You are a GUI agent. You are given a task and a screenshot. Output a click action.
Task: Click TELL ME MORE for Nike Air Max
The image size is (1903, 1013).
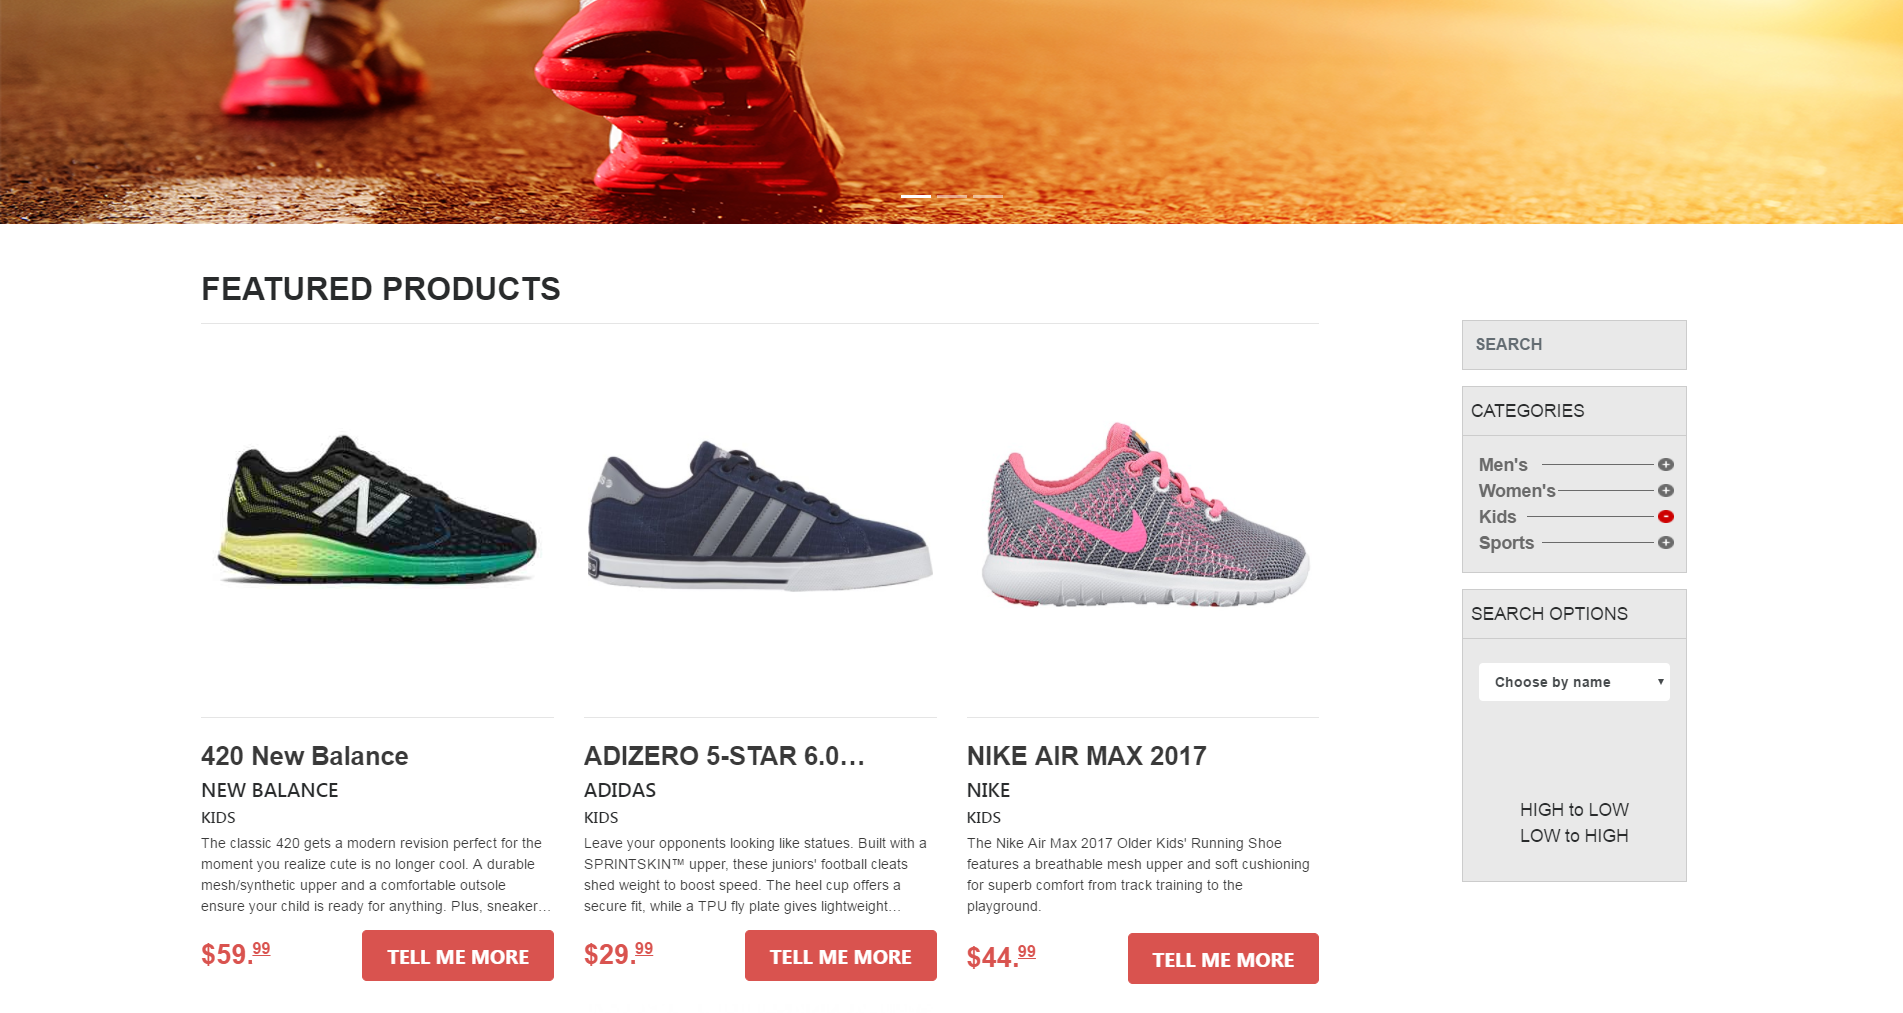pos(1223,959)
